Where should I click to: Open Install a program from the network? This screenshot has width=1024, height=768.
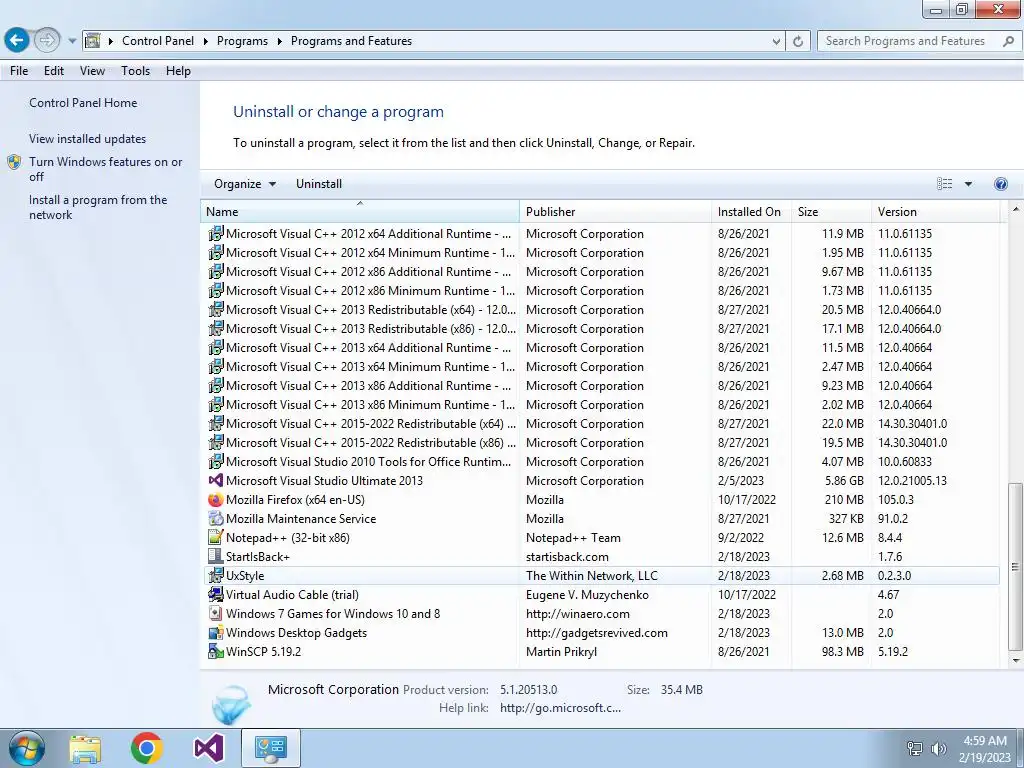98,207
